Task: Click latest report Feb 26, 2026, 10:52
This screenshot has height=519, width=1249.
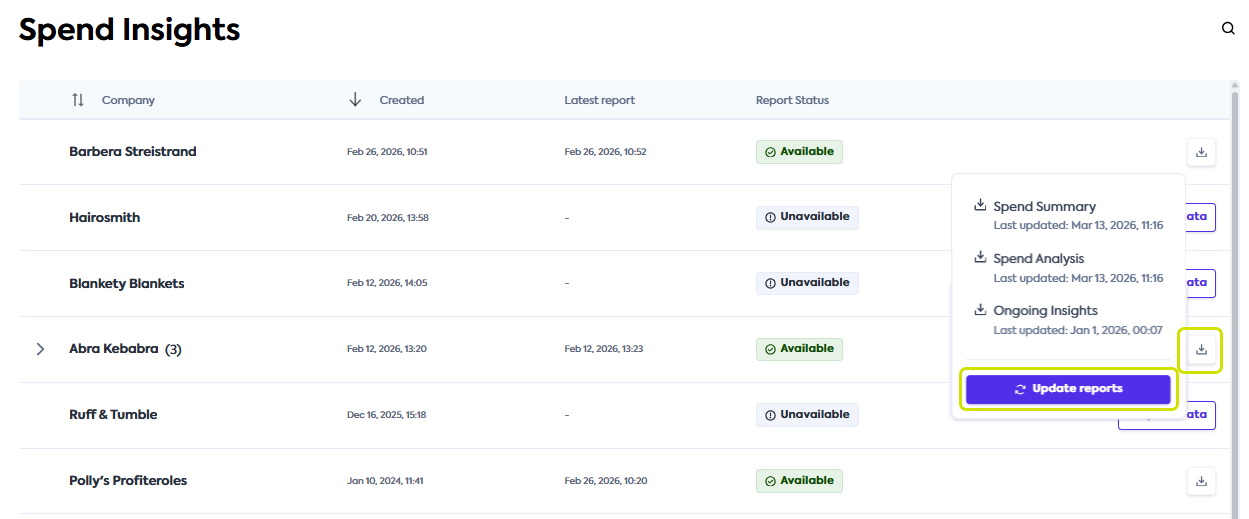Action: (605, 152)
